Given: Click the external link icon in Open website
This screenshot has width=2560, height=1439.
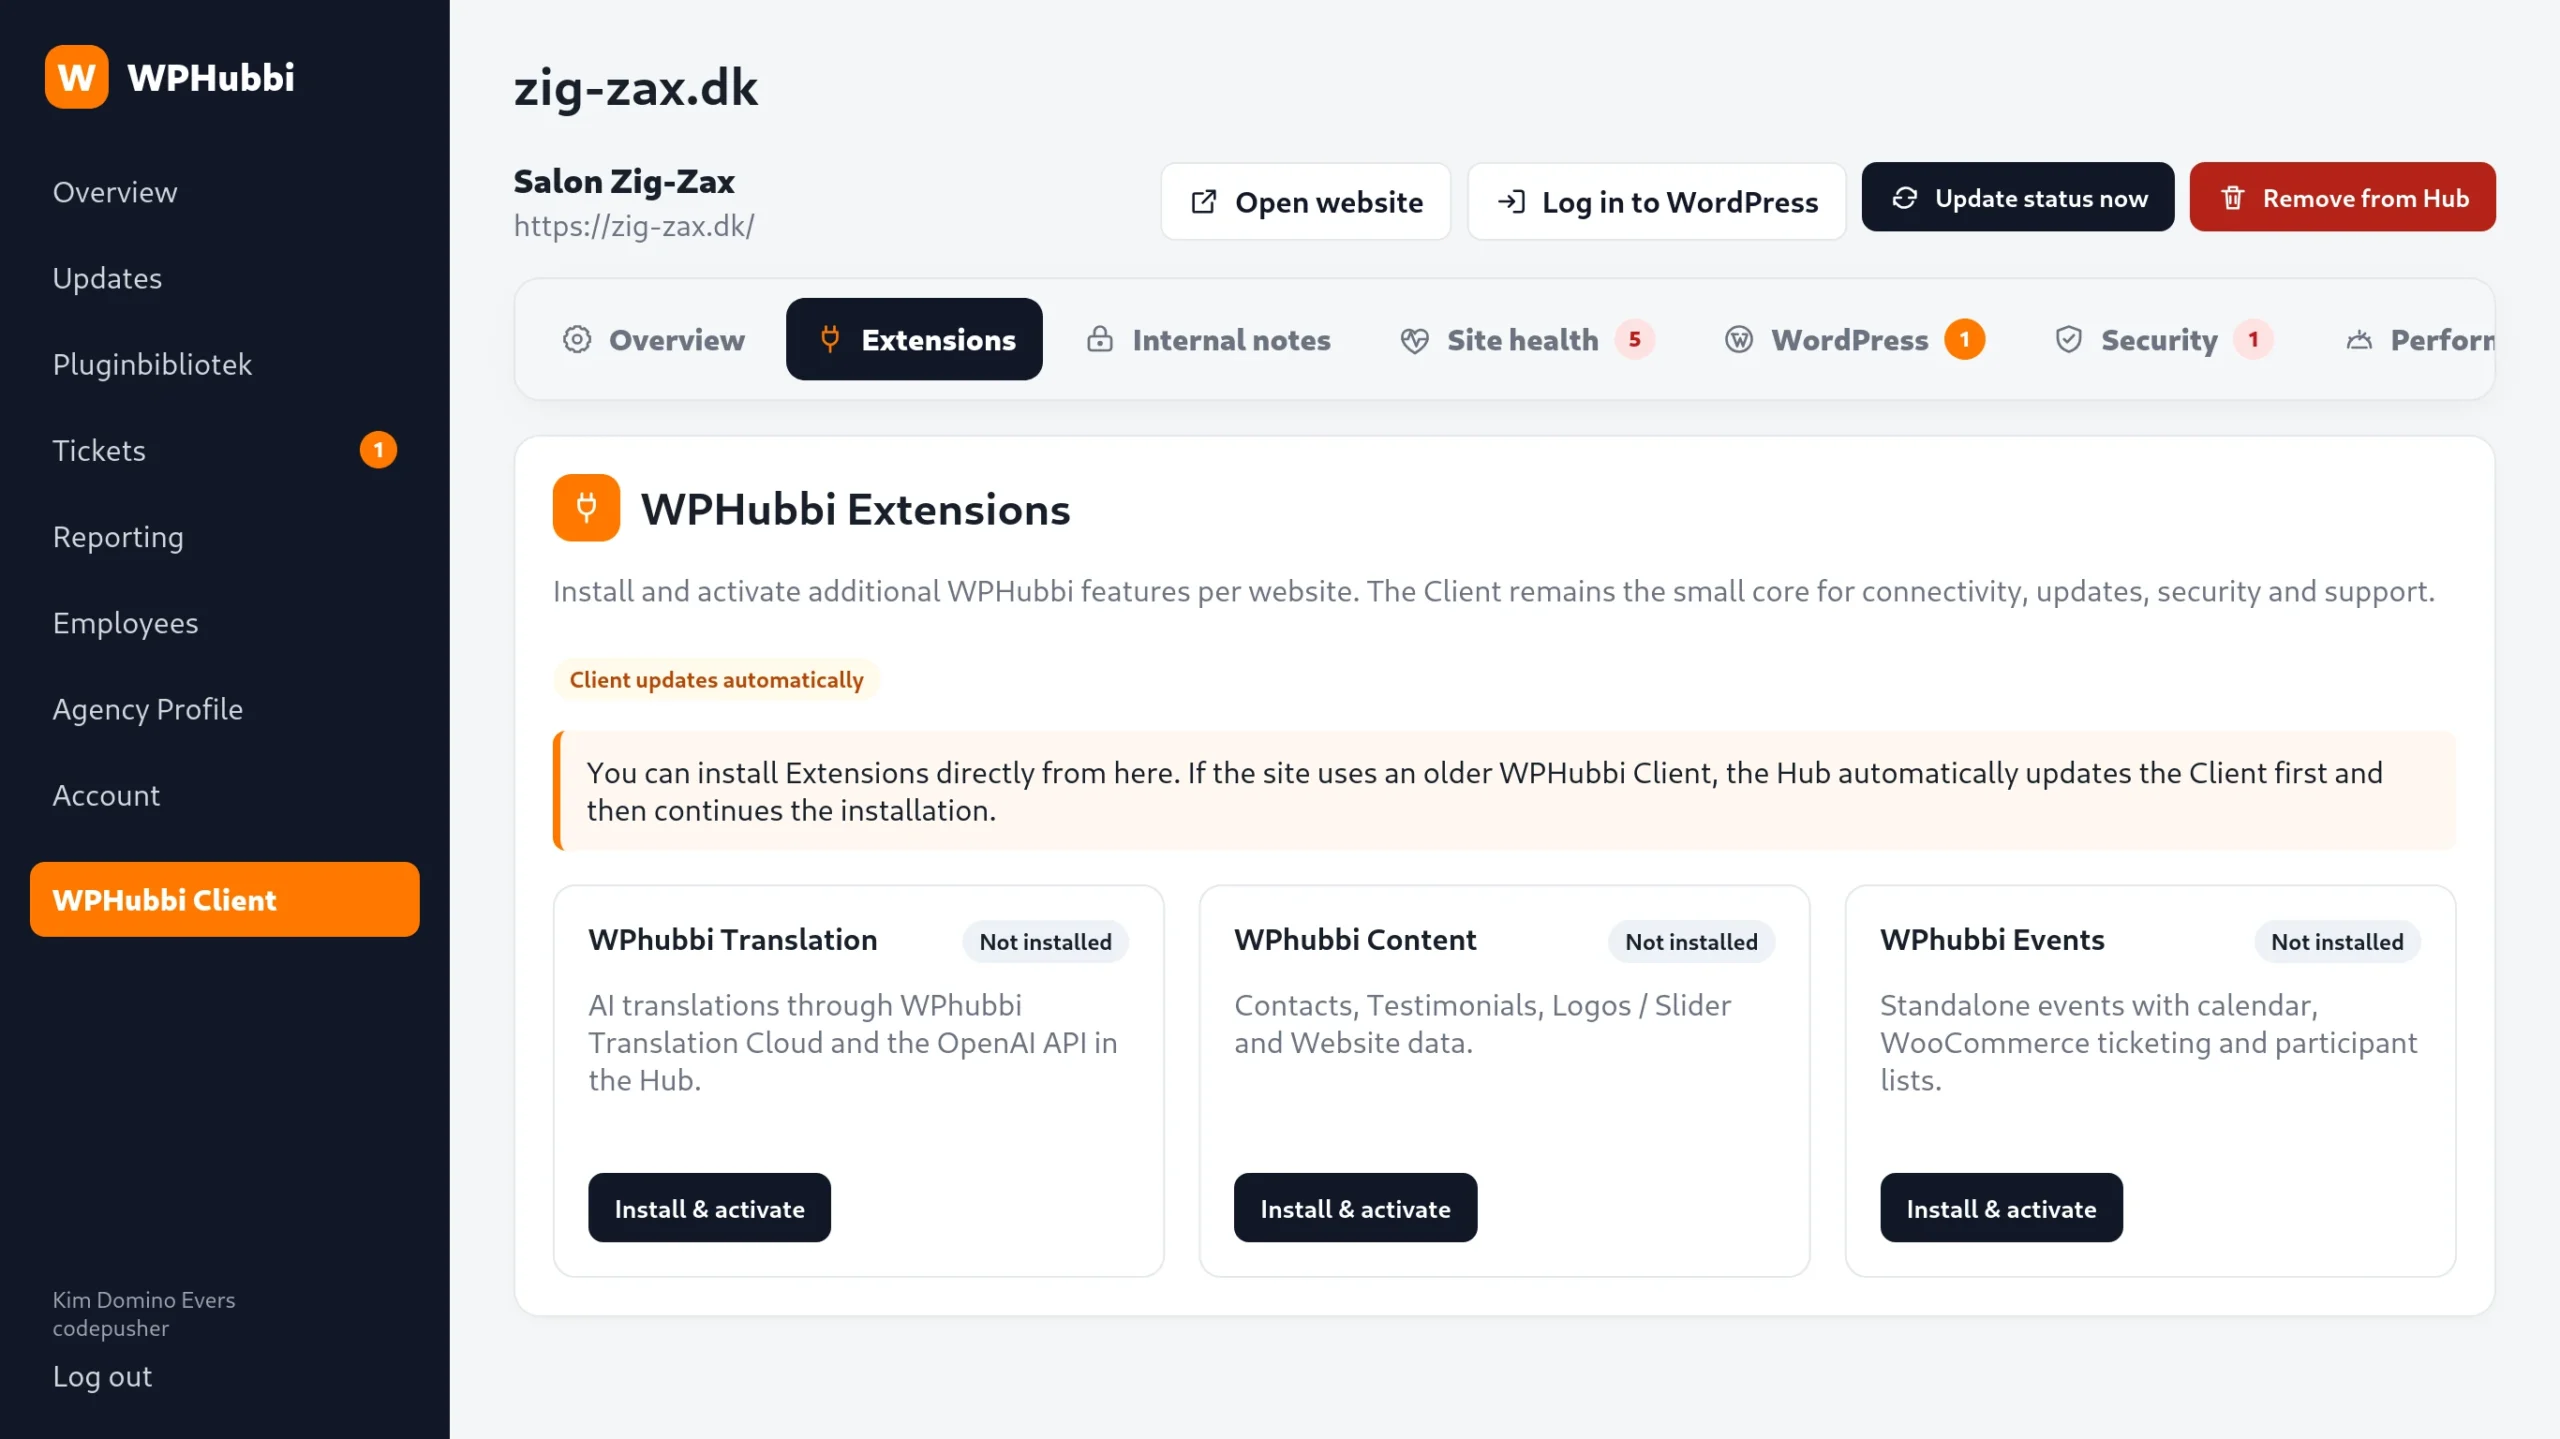Looking at the screenshot, I should [1204, 202].
